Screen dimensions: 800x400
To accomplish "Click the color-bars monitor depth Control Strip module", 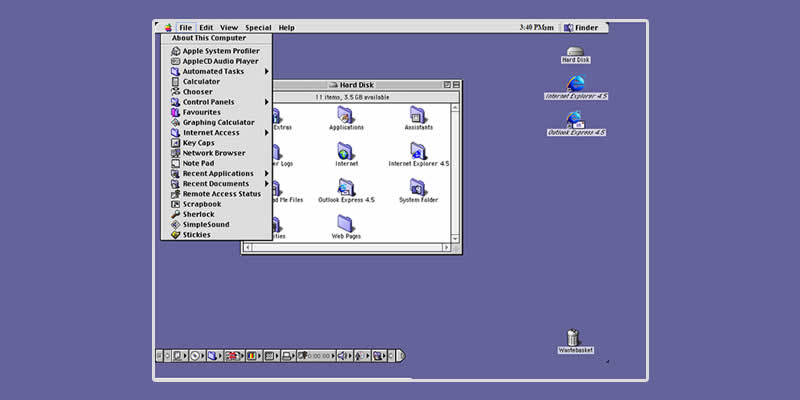I will 254,356.
